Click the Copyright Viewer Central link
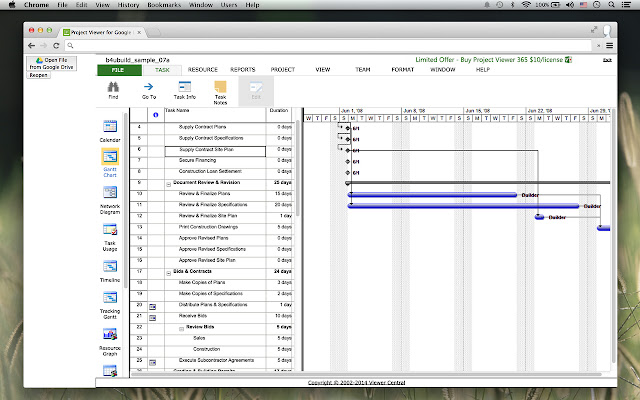640x400 pixels. click(x=356, y=382)
